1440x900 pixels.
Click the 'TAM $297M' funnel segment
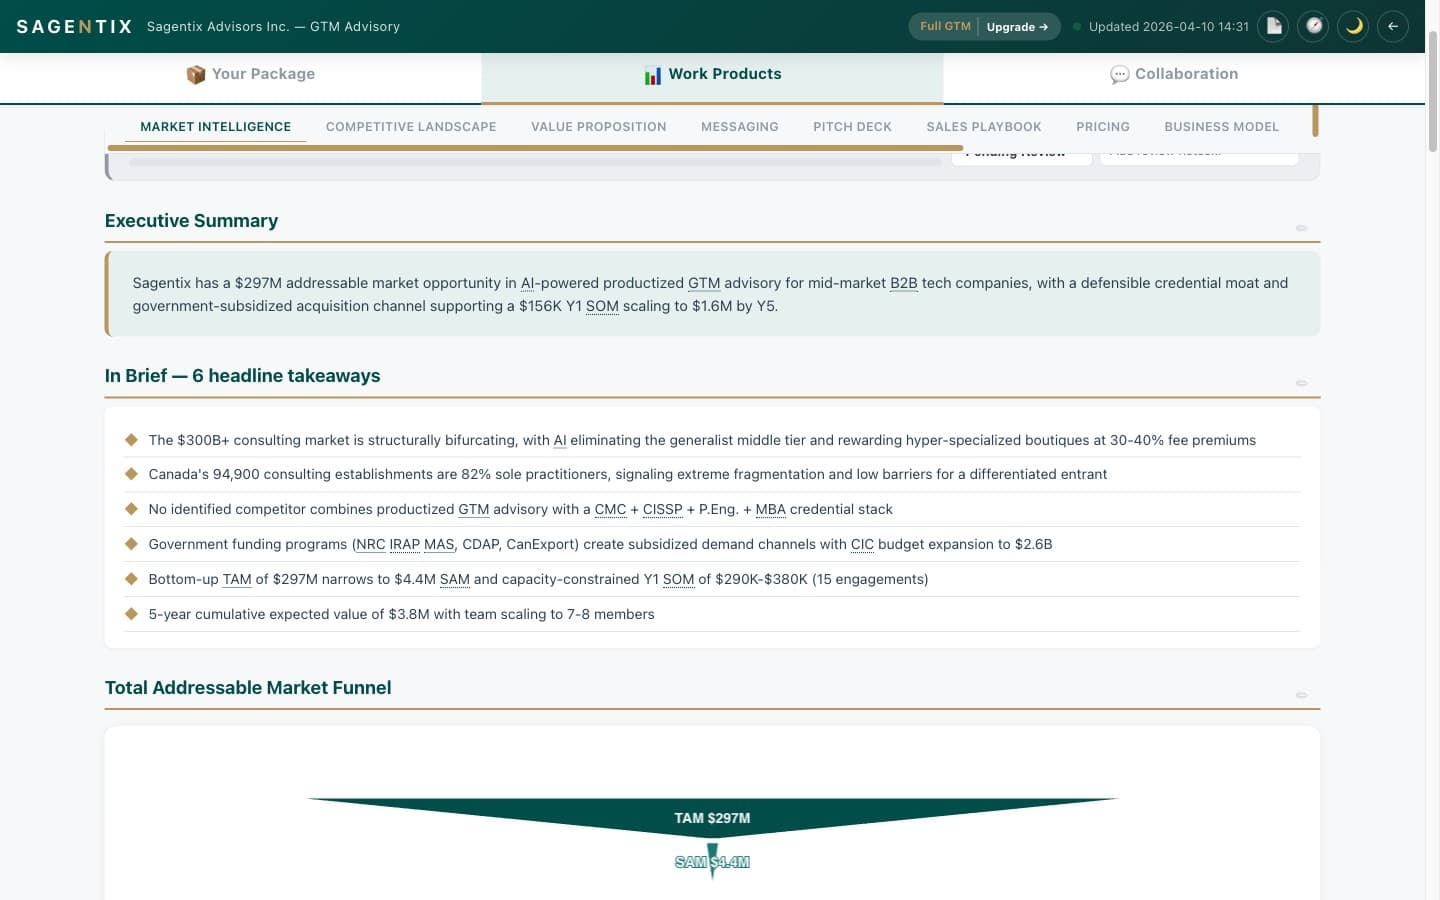[712, 817]
